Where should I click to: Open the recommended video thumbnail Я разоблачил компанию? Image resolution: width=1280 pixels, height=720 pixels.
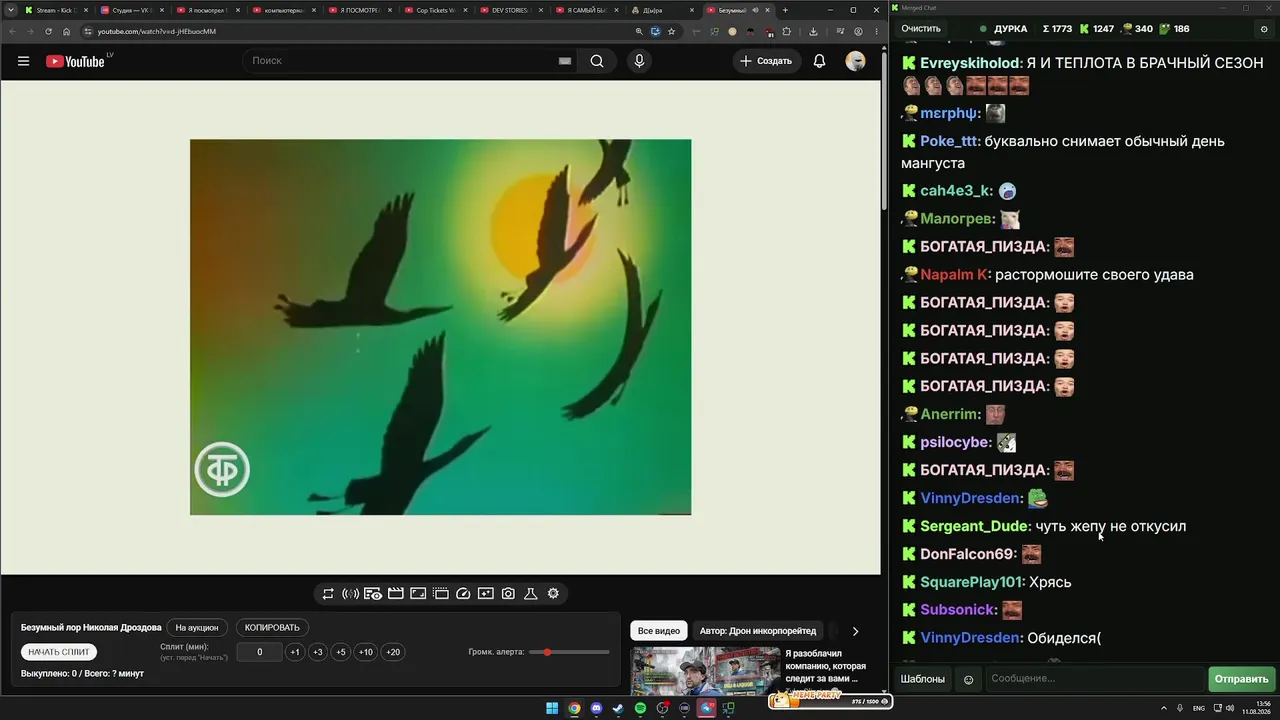(x=705, y=671)
